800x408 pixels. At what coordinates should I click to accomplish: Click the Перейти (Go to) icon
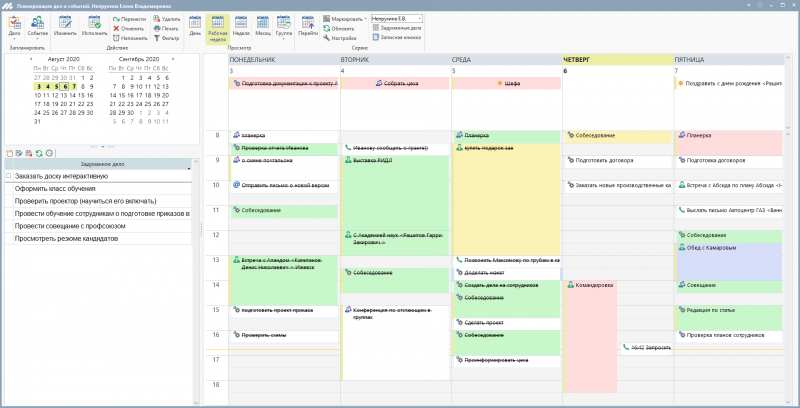coord(308,26)
